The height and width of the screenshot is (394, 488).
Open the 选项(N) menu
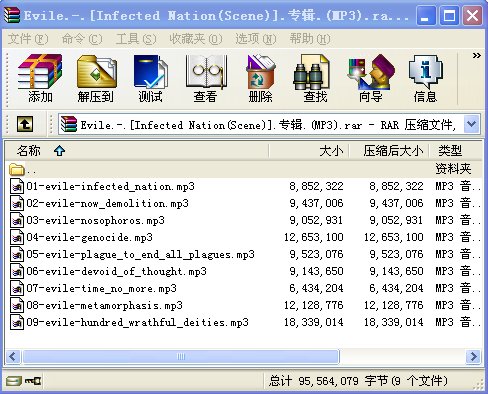coord(256,39)
